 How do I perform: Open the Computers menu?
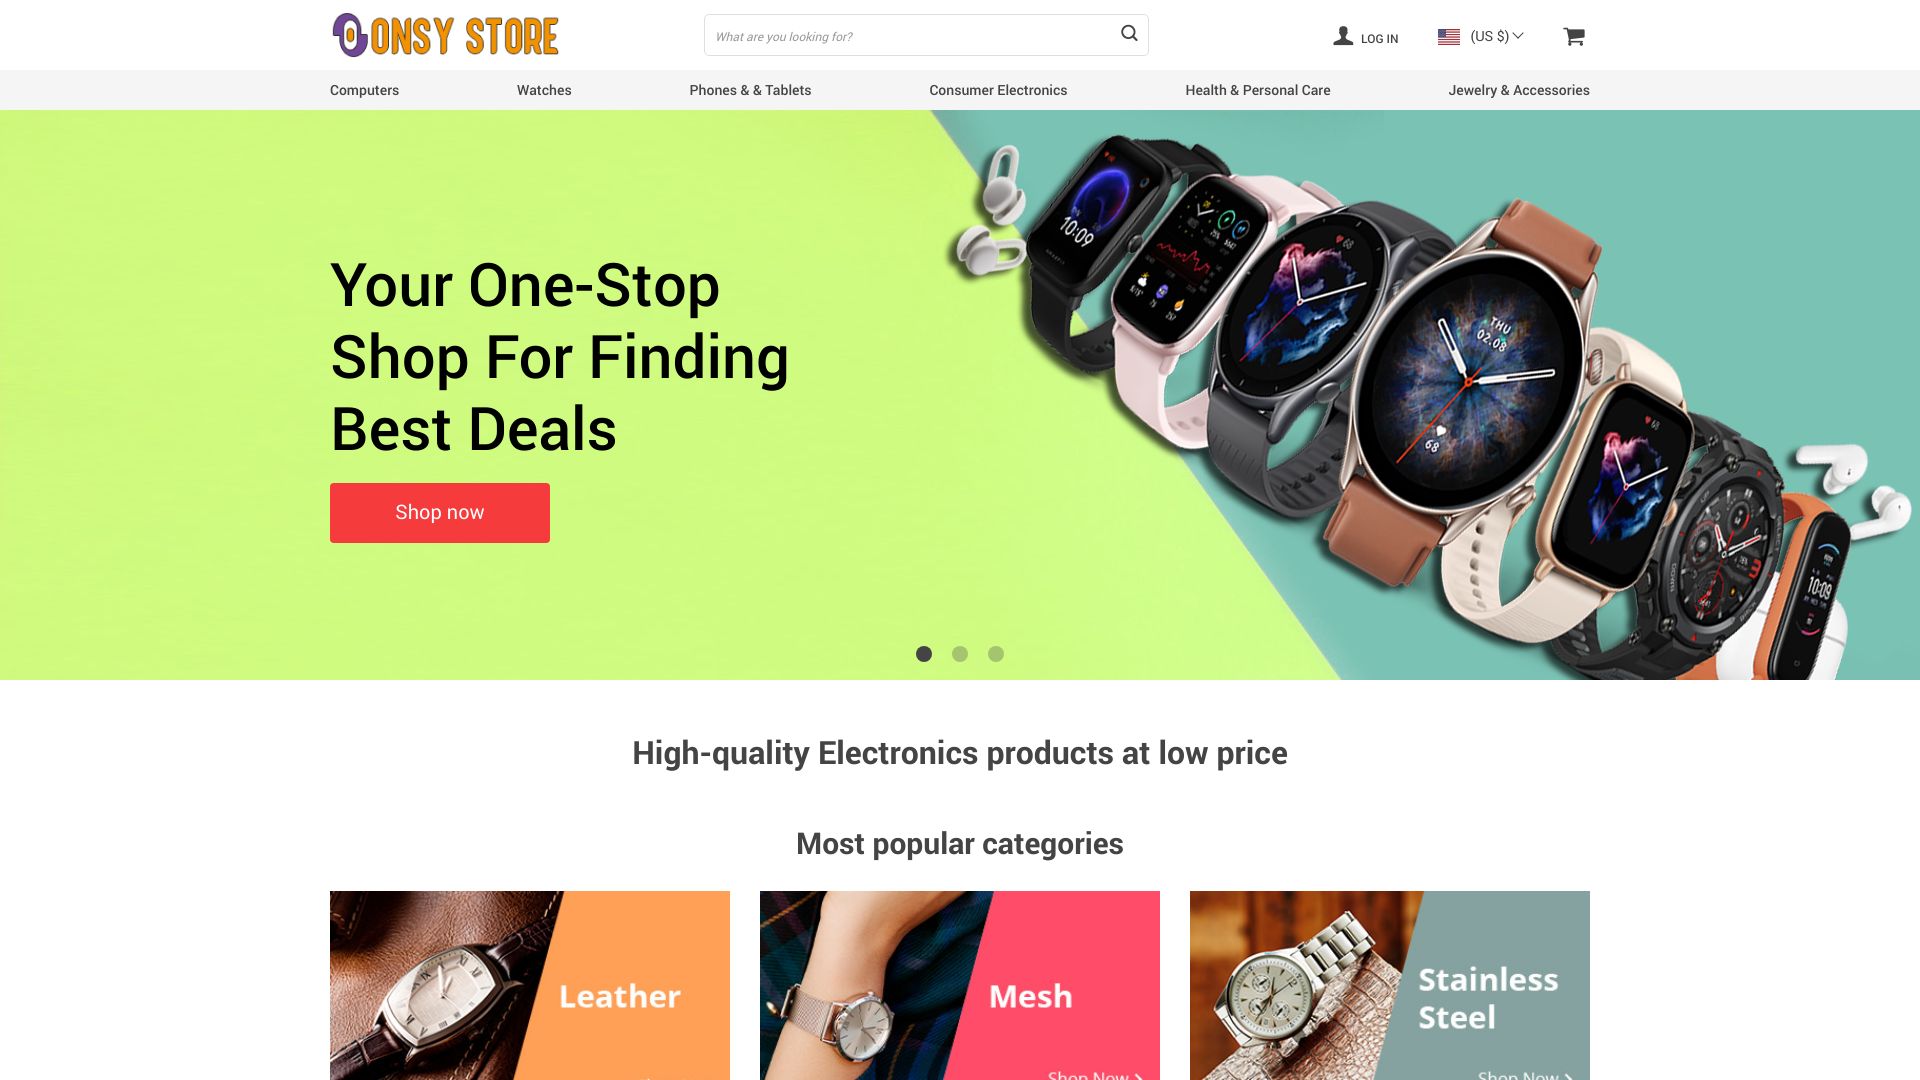click(x=364, y=90)
